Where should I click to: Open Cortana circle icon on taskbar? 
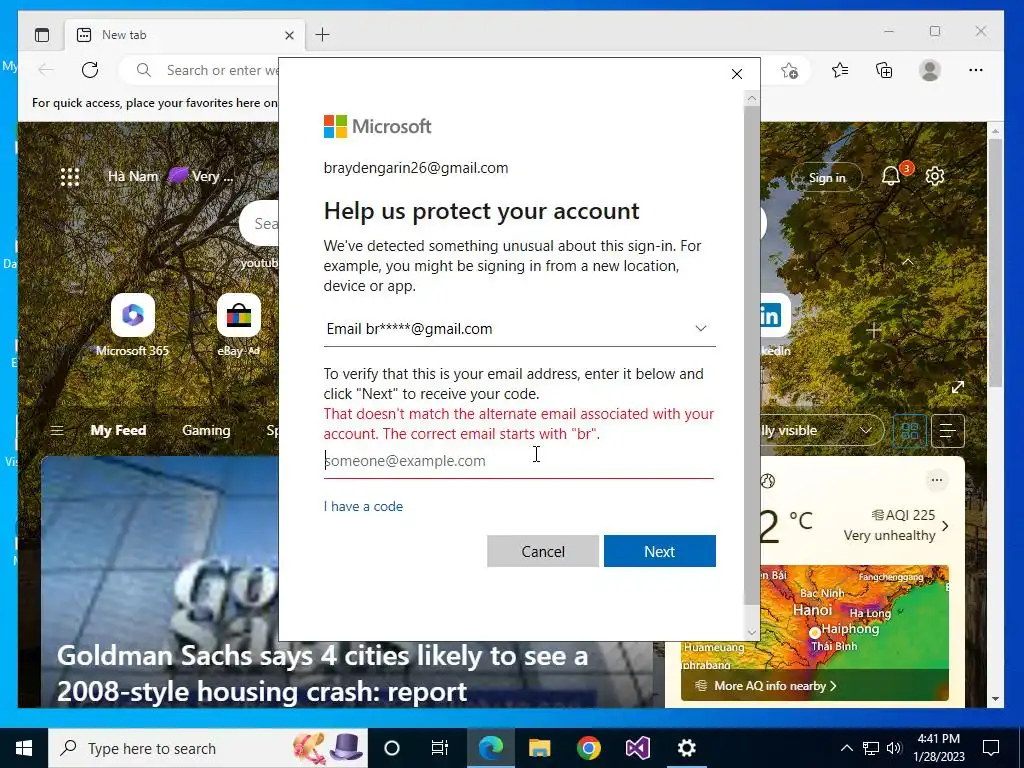[x=392, y=748]
